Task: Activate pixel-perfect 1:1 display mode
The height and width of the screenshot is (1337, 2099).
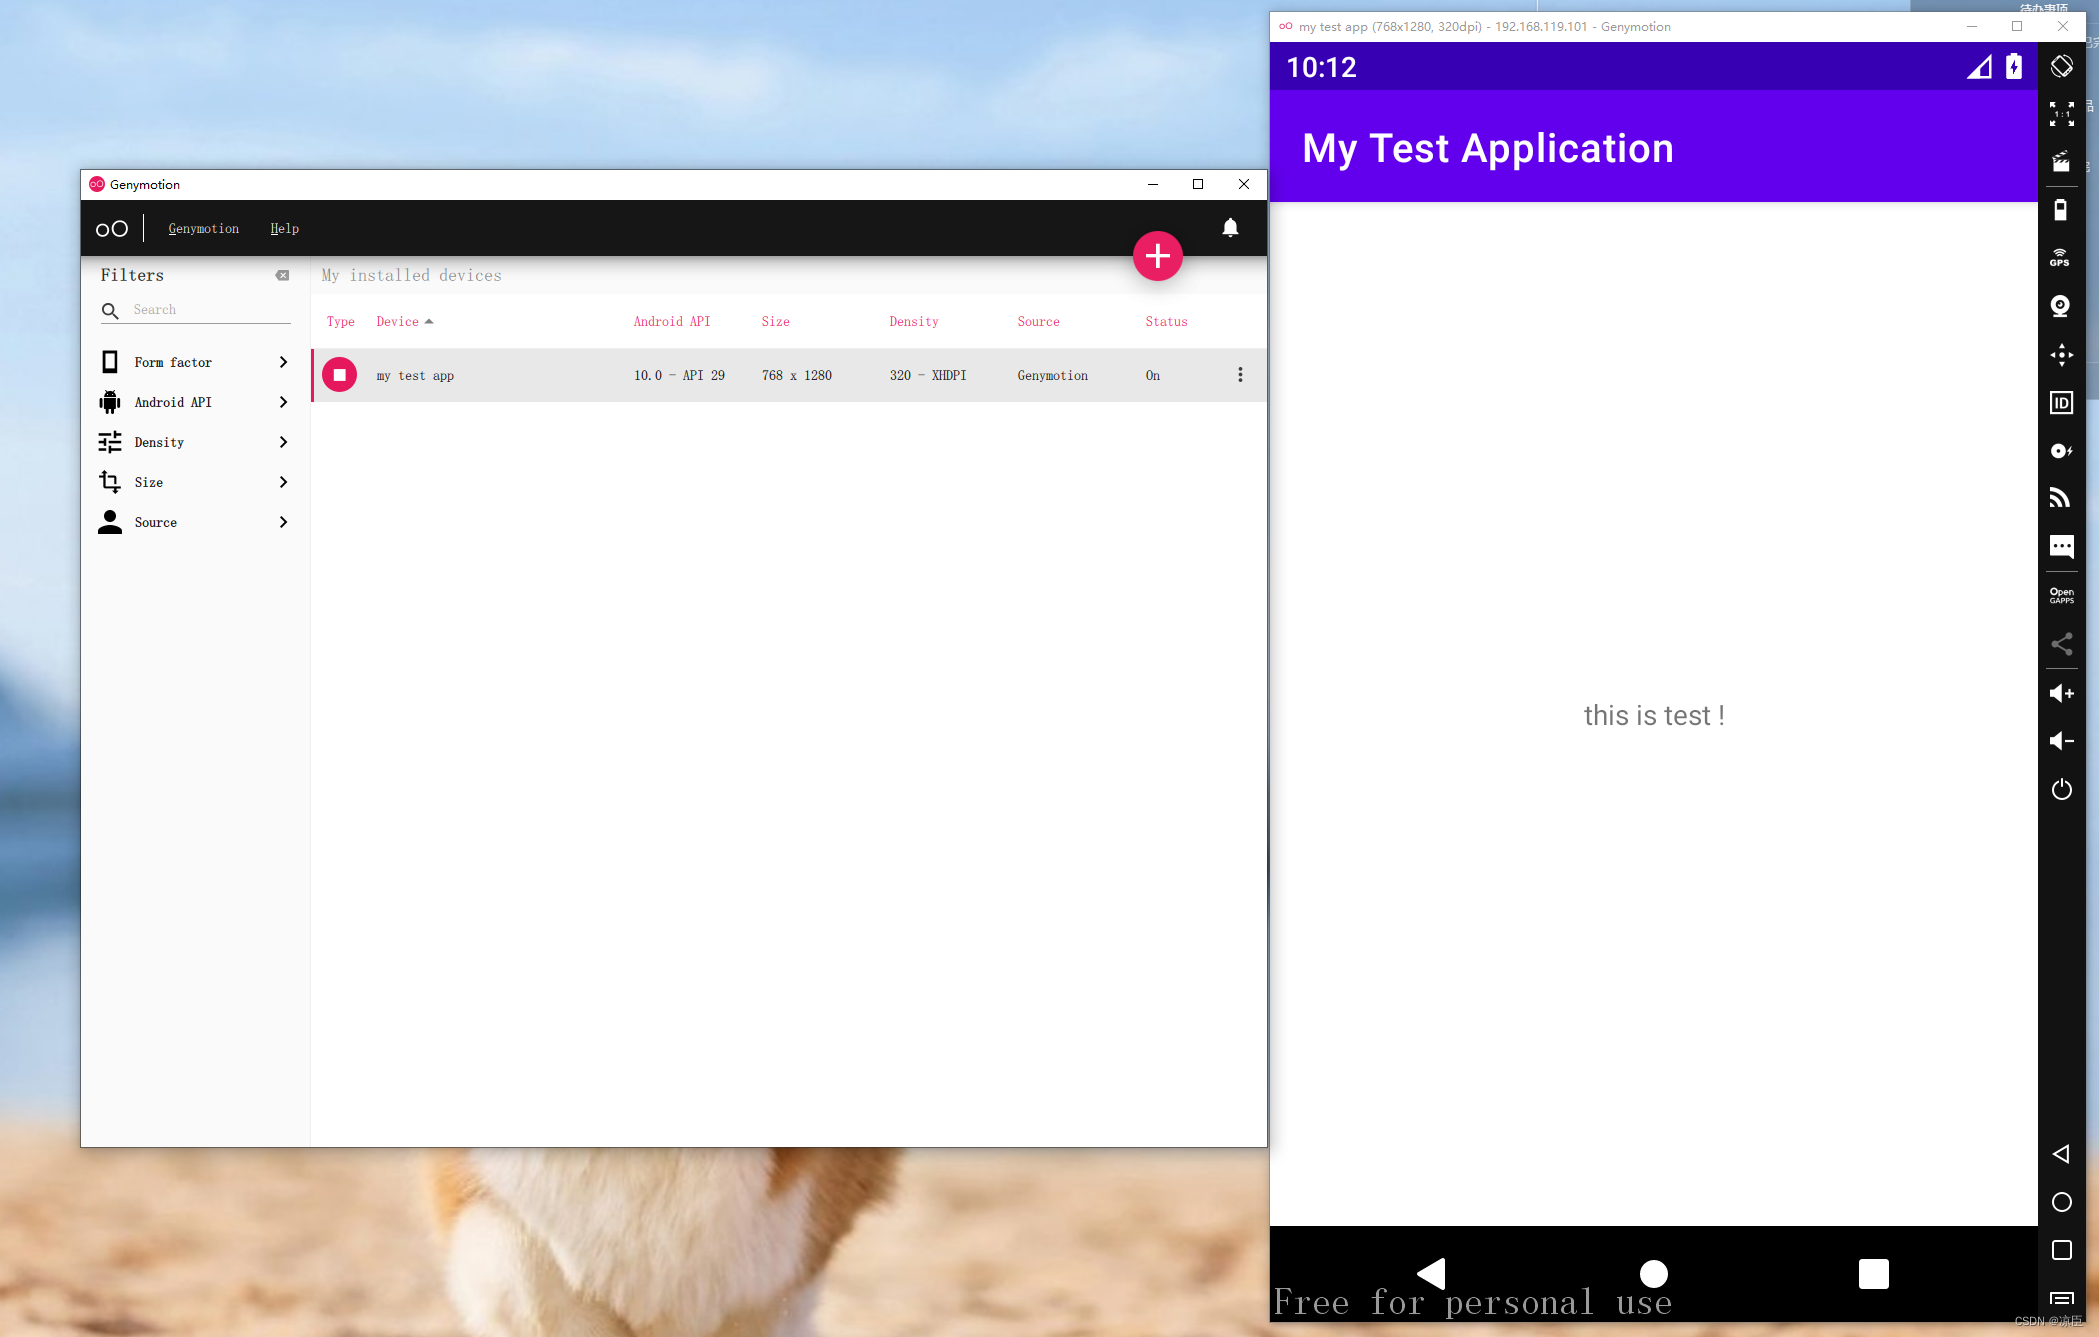Action: [x=2061, y=113]
